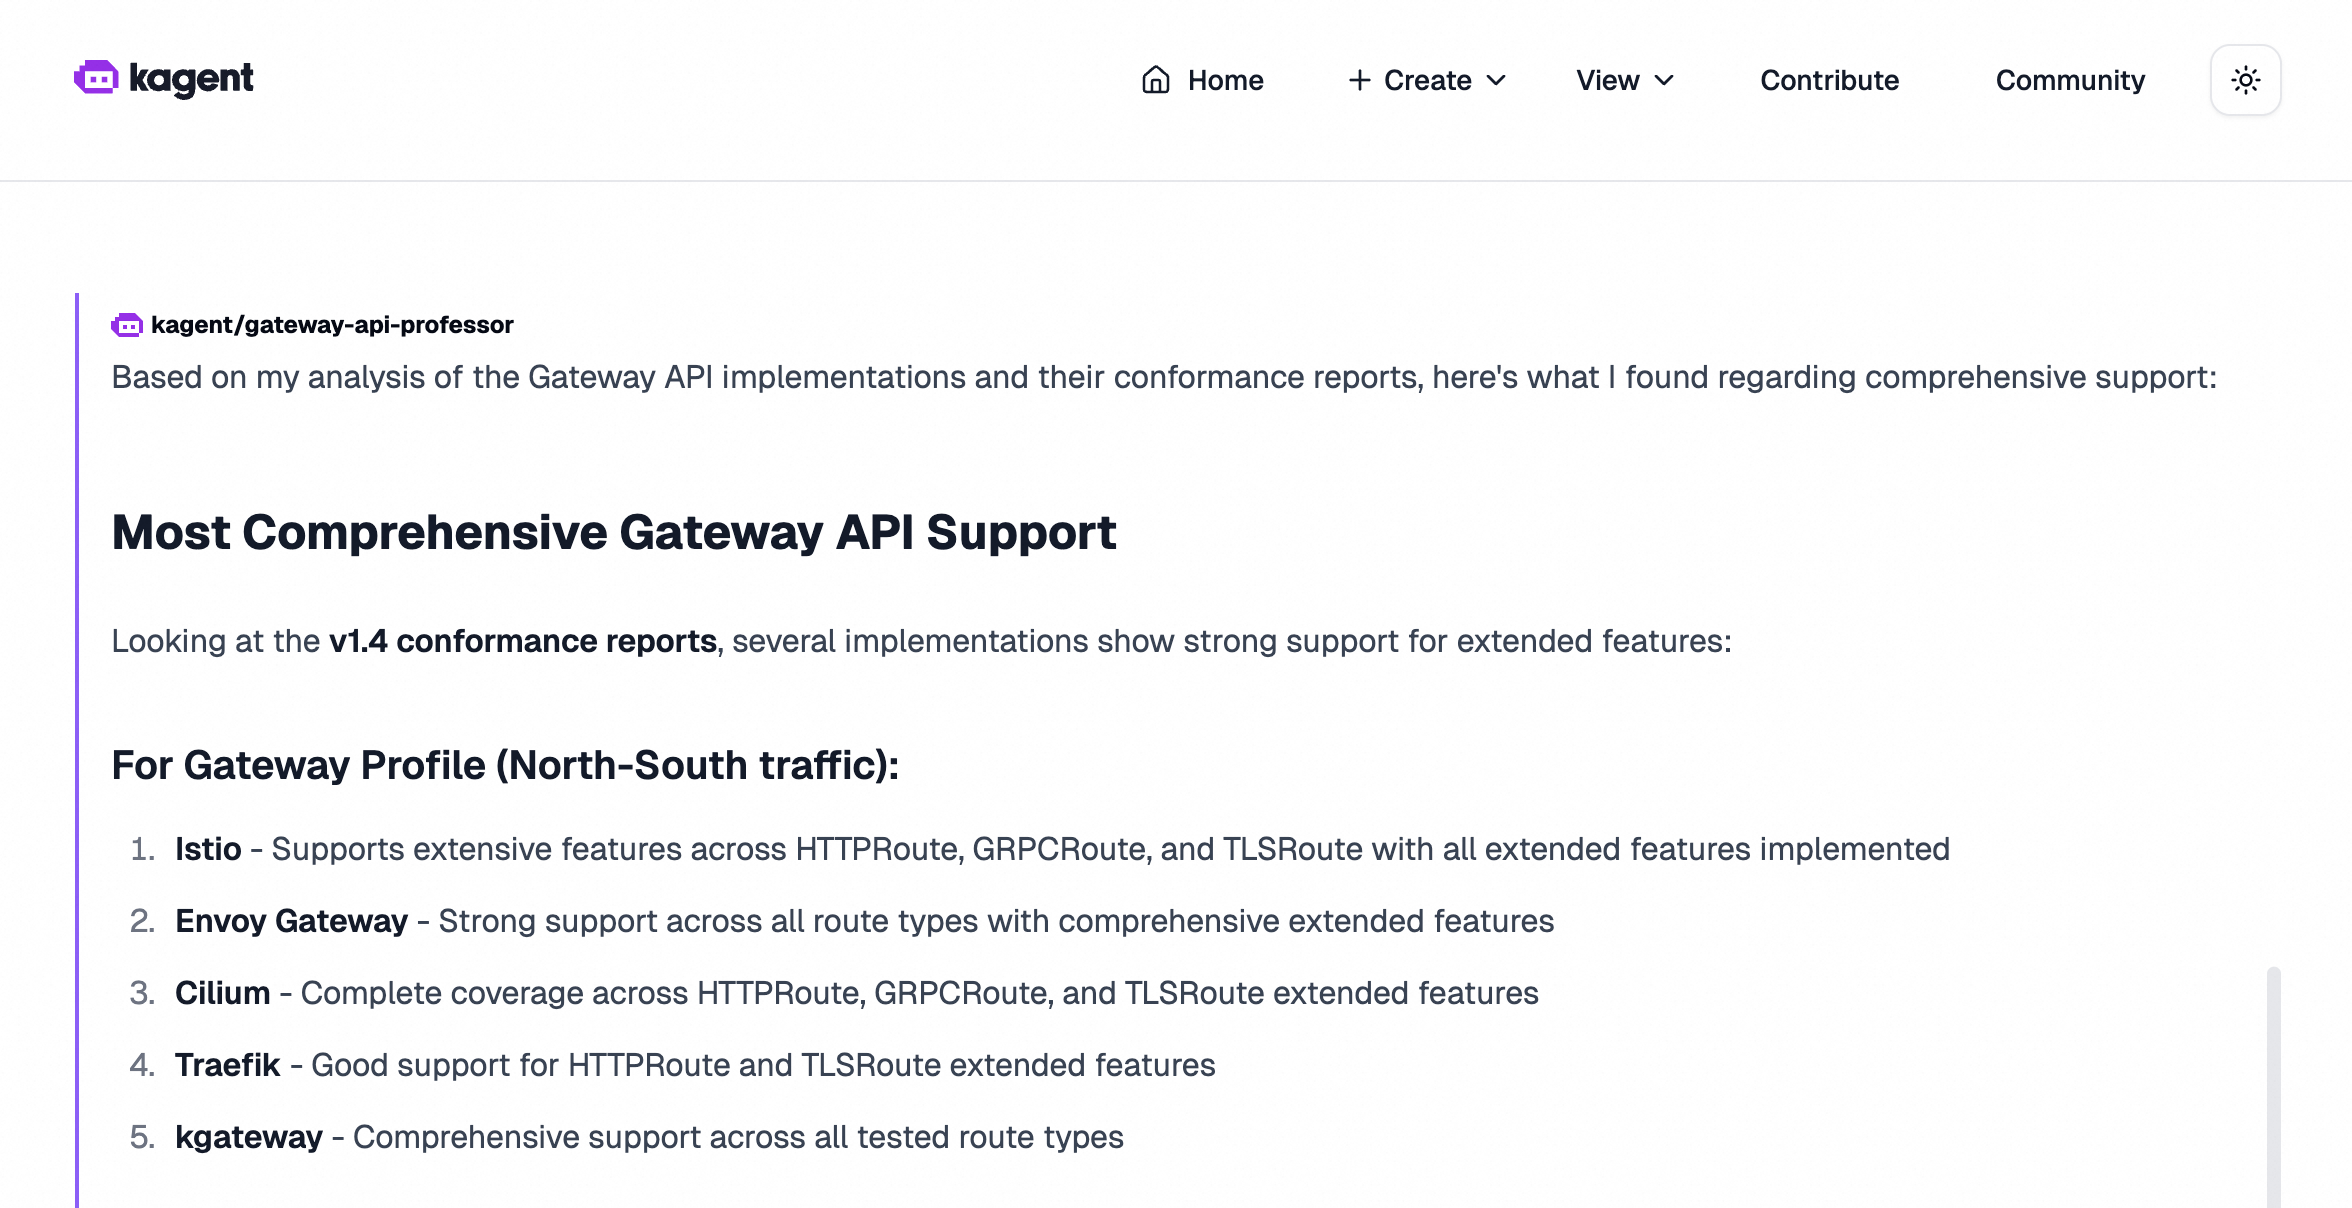The image size is (2352, 1208).
Task: Expand the View dropdown chevron
Action: (1665, 80)
